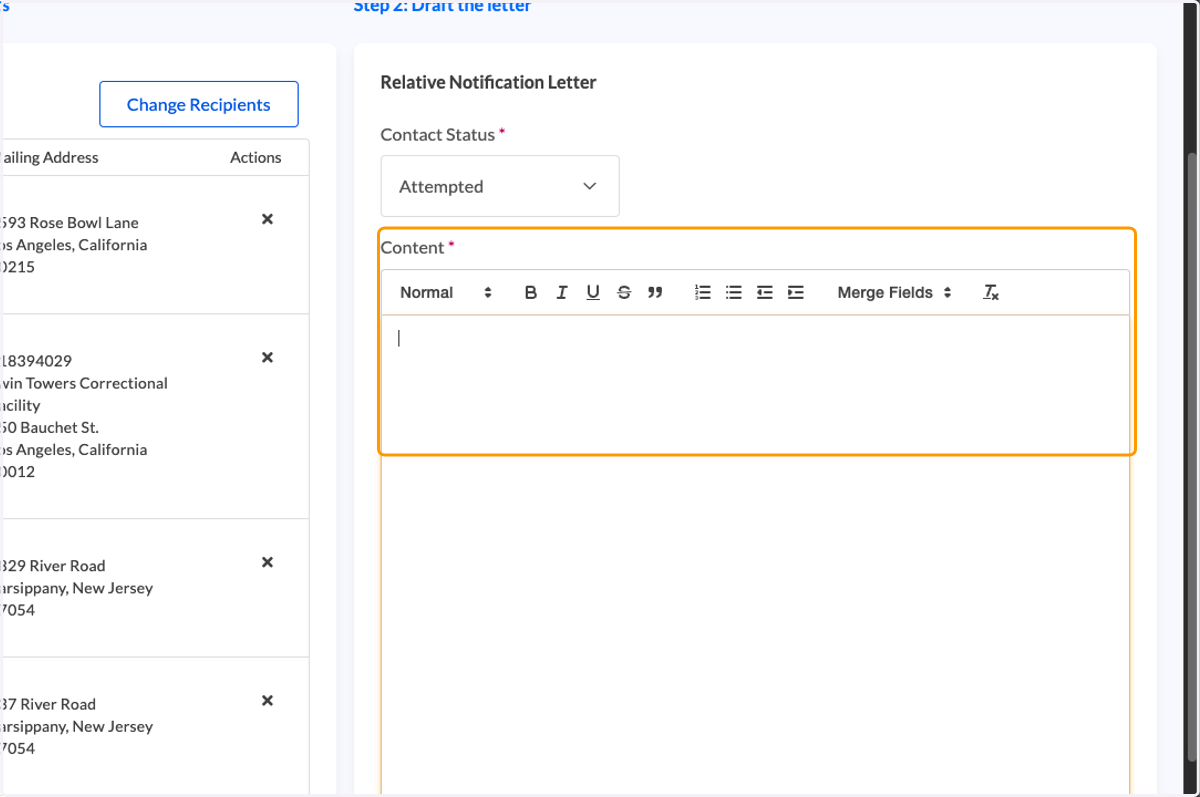Underline the text using the U icon
This screenshot has height=797, width=1200.
click(593, 293)
